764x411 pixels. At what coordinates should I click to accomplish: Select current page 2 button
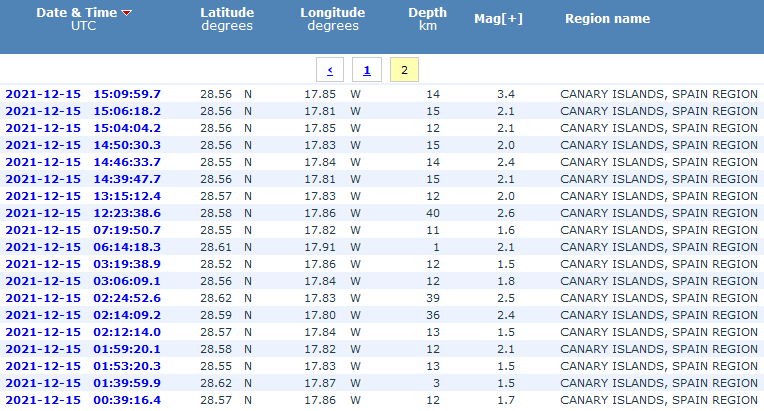point(404,70)
